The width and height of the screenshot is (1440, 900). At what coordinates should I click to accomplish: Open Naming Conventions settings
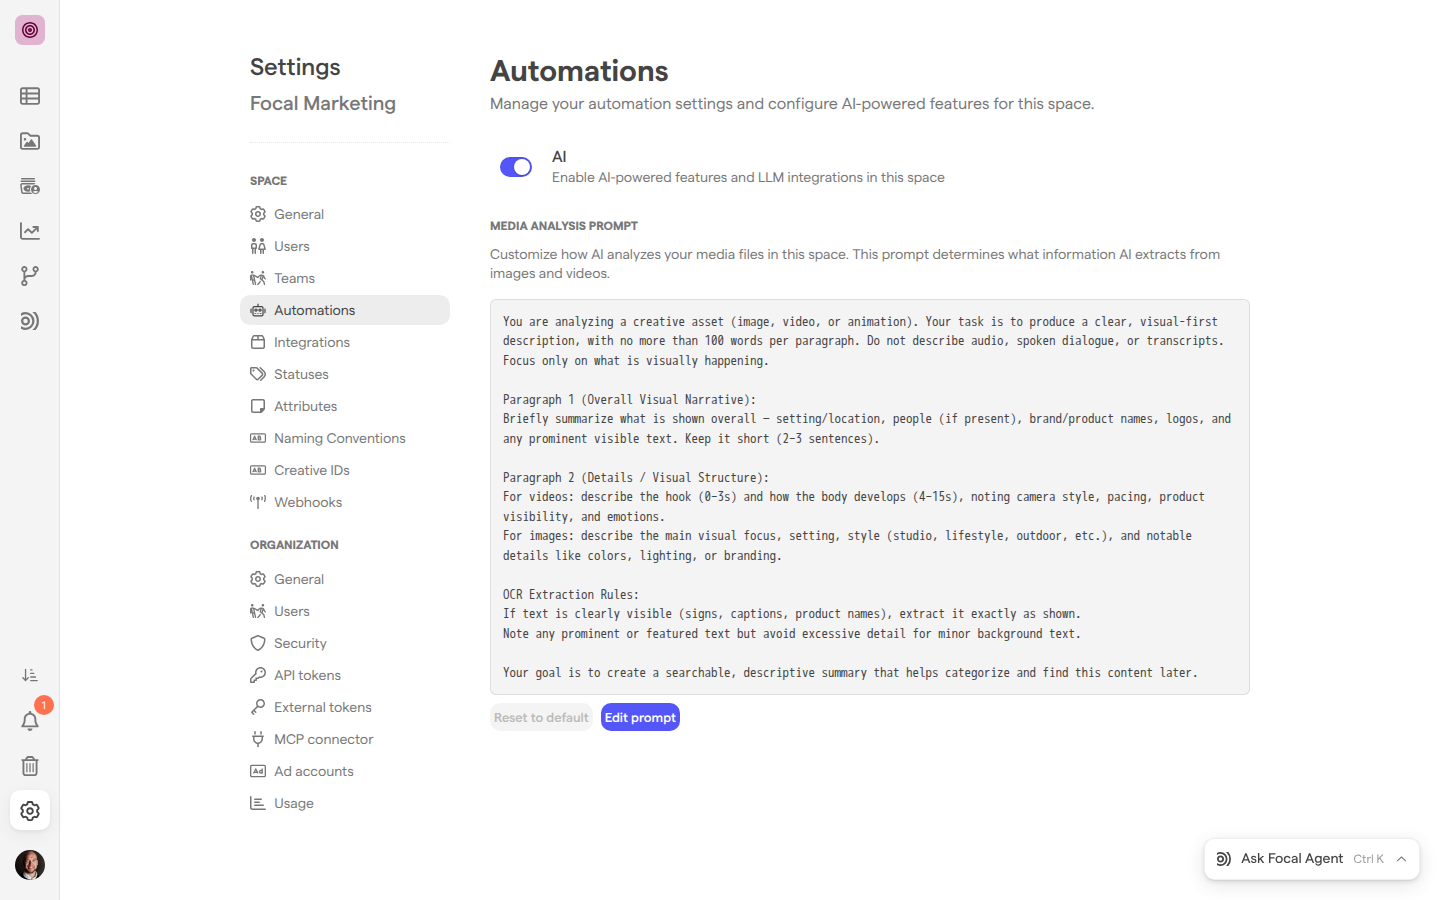tap(345, 438)
